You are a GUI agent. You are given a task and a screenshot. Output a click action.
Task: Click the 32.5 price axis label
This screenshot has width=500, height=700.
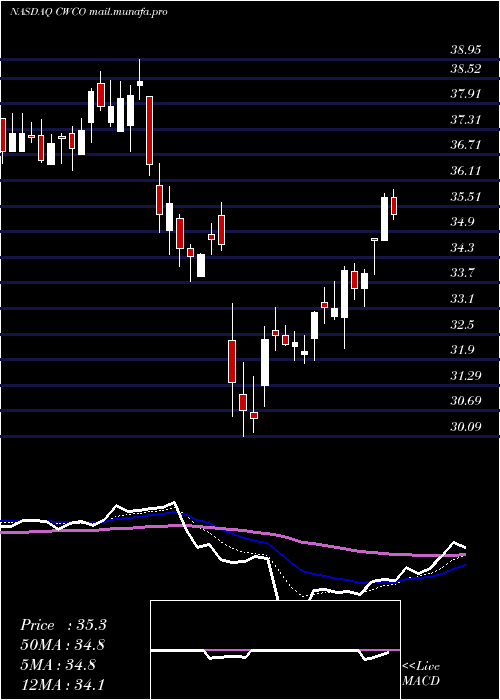click(462, 325)
